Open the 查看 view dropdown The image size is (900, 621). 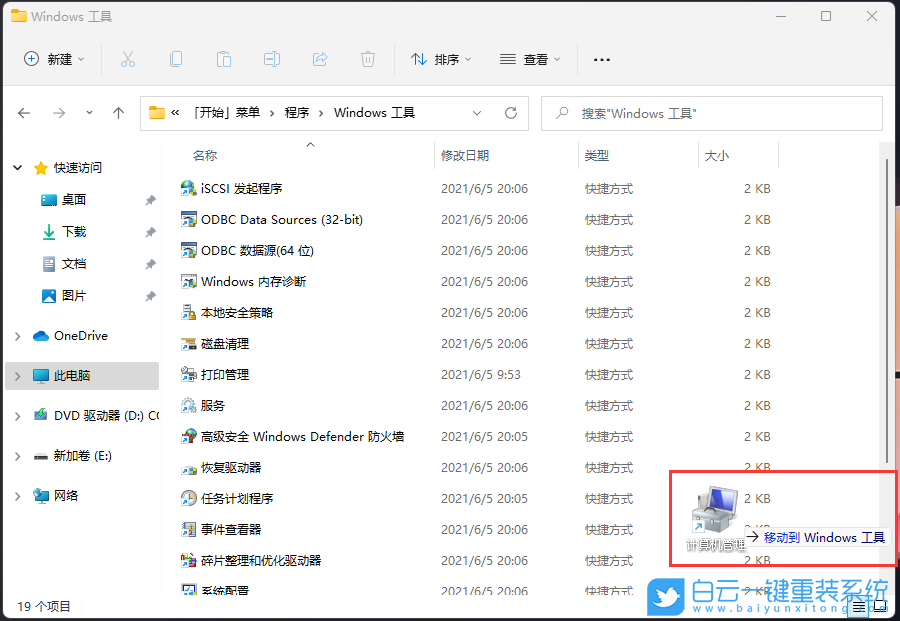coord(530,59)
